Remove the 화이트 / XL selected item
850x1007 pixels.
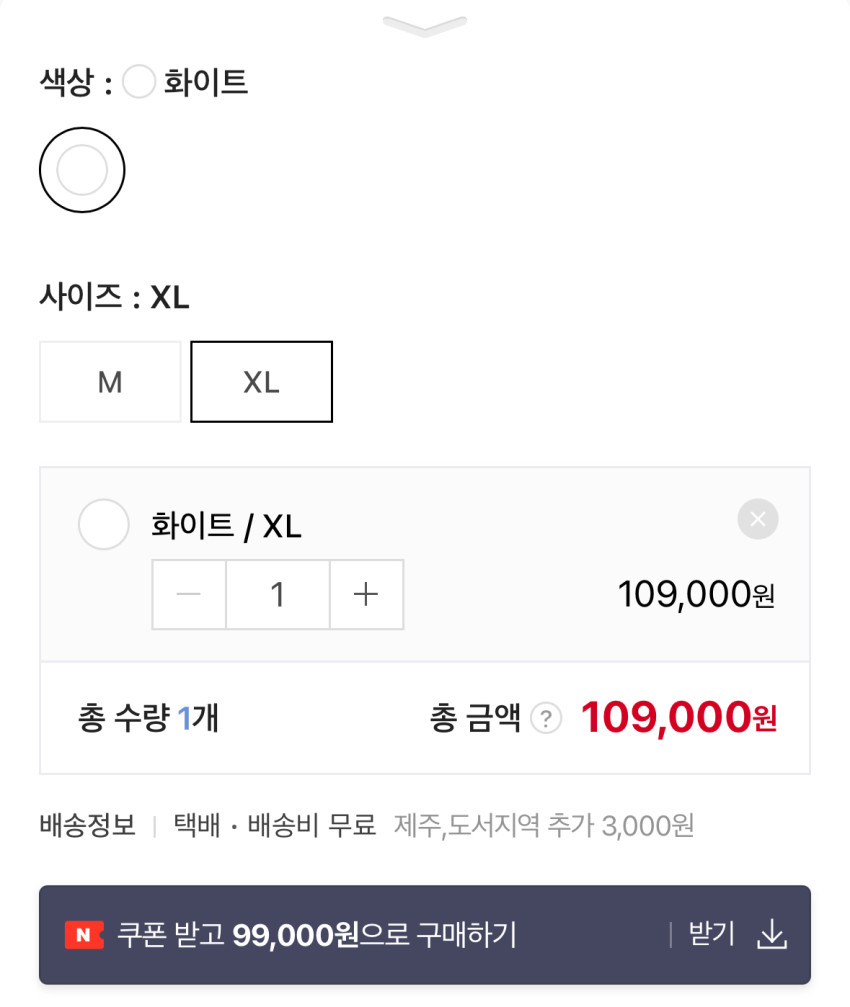(x=757, y=519)
